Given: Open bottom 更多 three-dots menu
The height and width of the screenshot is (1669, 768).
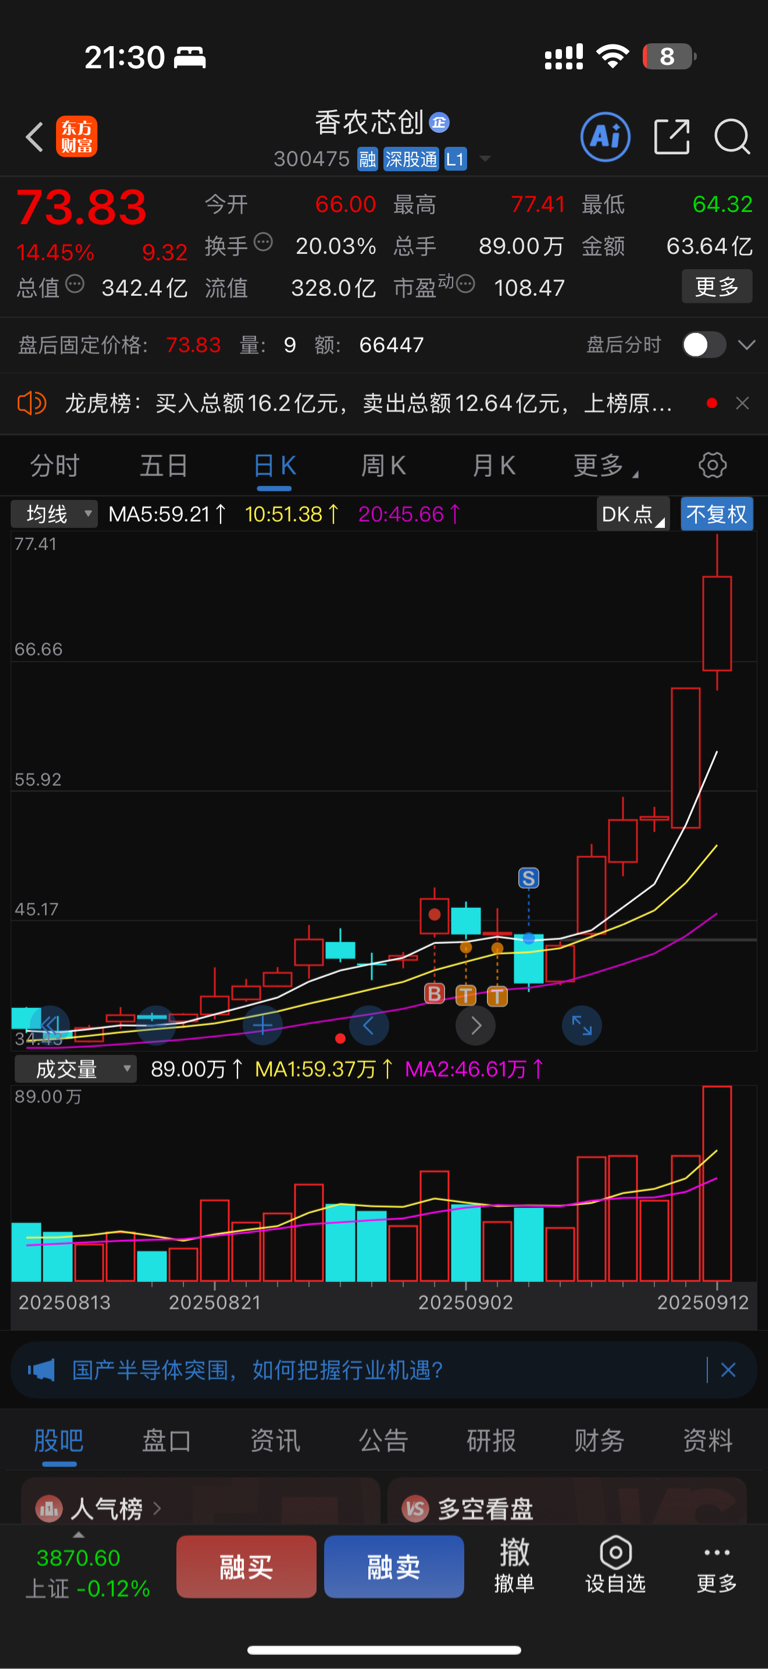Looking at the screenshot, I should point(717,1565).
